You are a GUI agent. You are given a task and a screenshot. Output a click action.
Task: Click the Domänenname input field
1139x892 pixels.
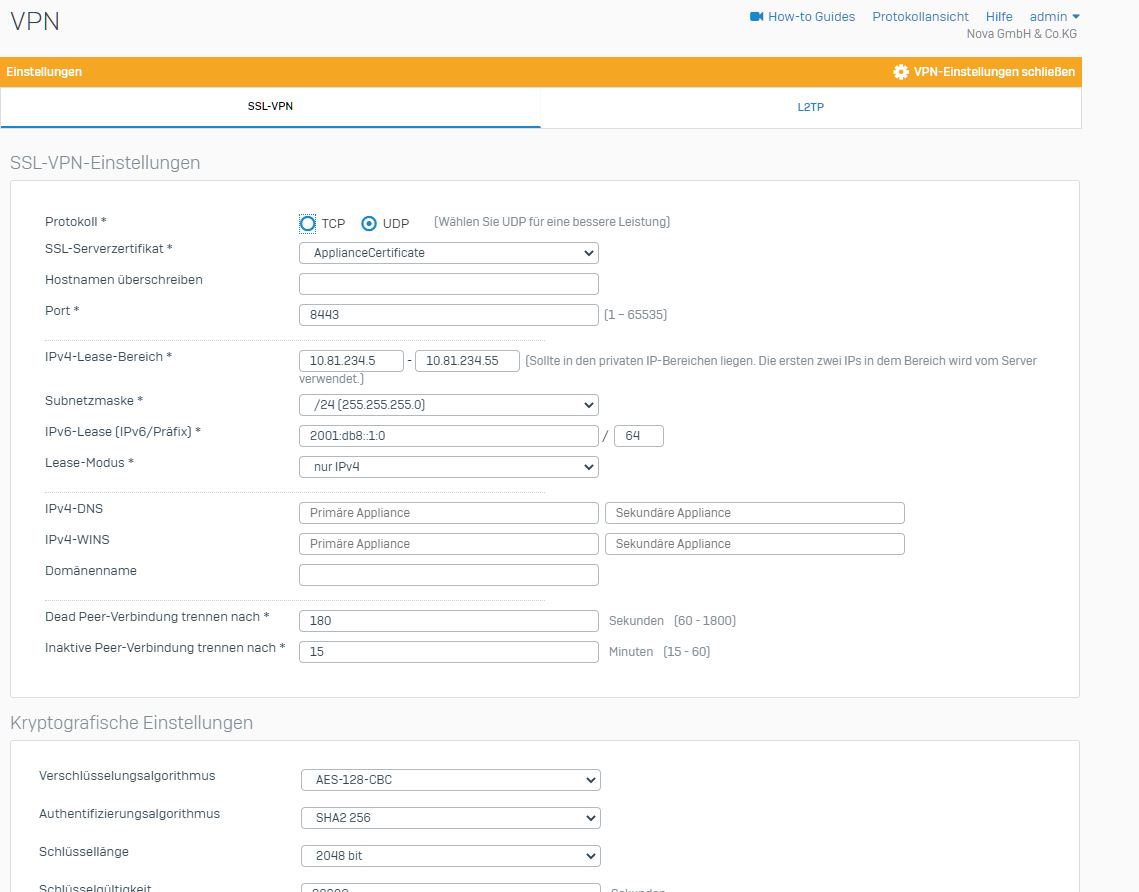pos(449,575)
